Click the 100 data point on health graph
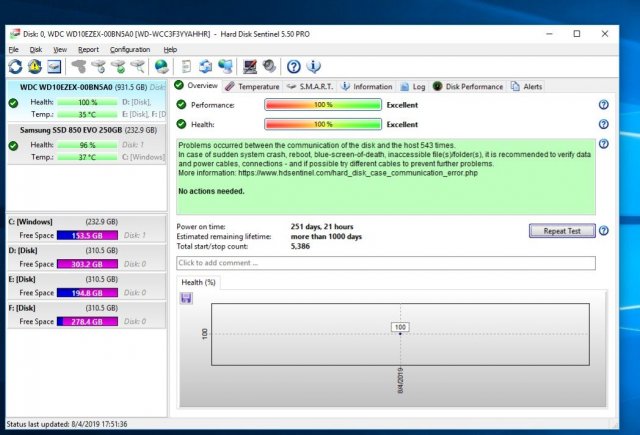This screenshot has width=640, height=435. 400,333
